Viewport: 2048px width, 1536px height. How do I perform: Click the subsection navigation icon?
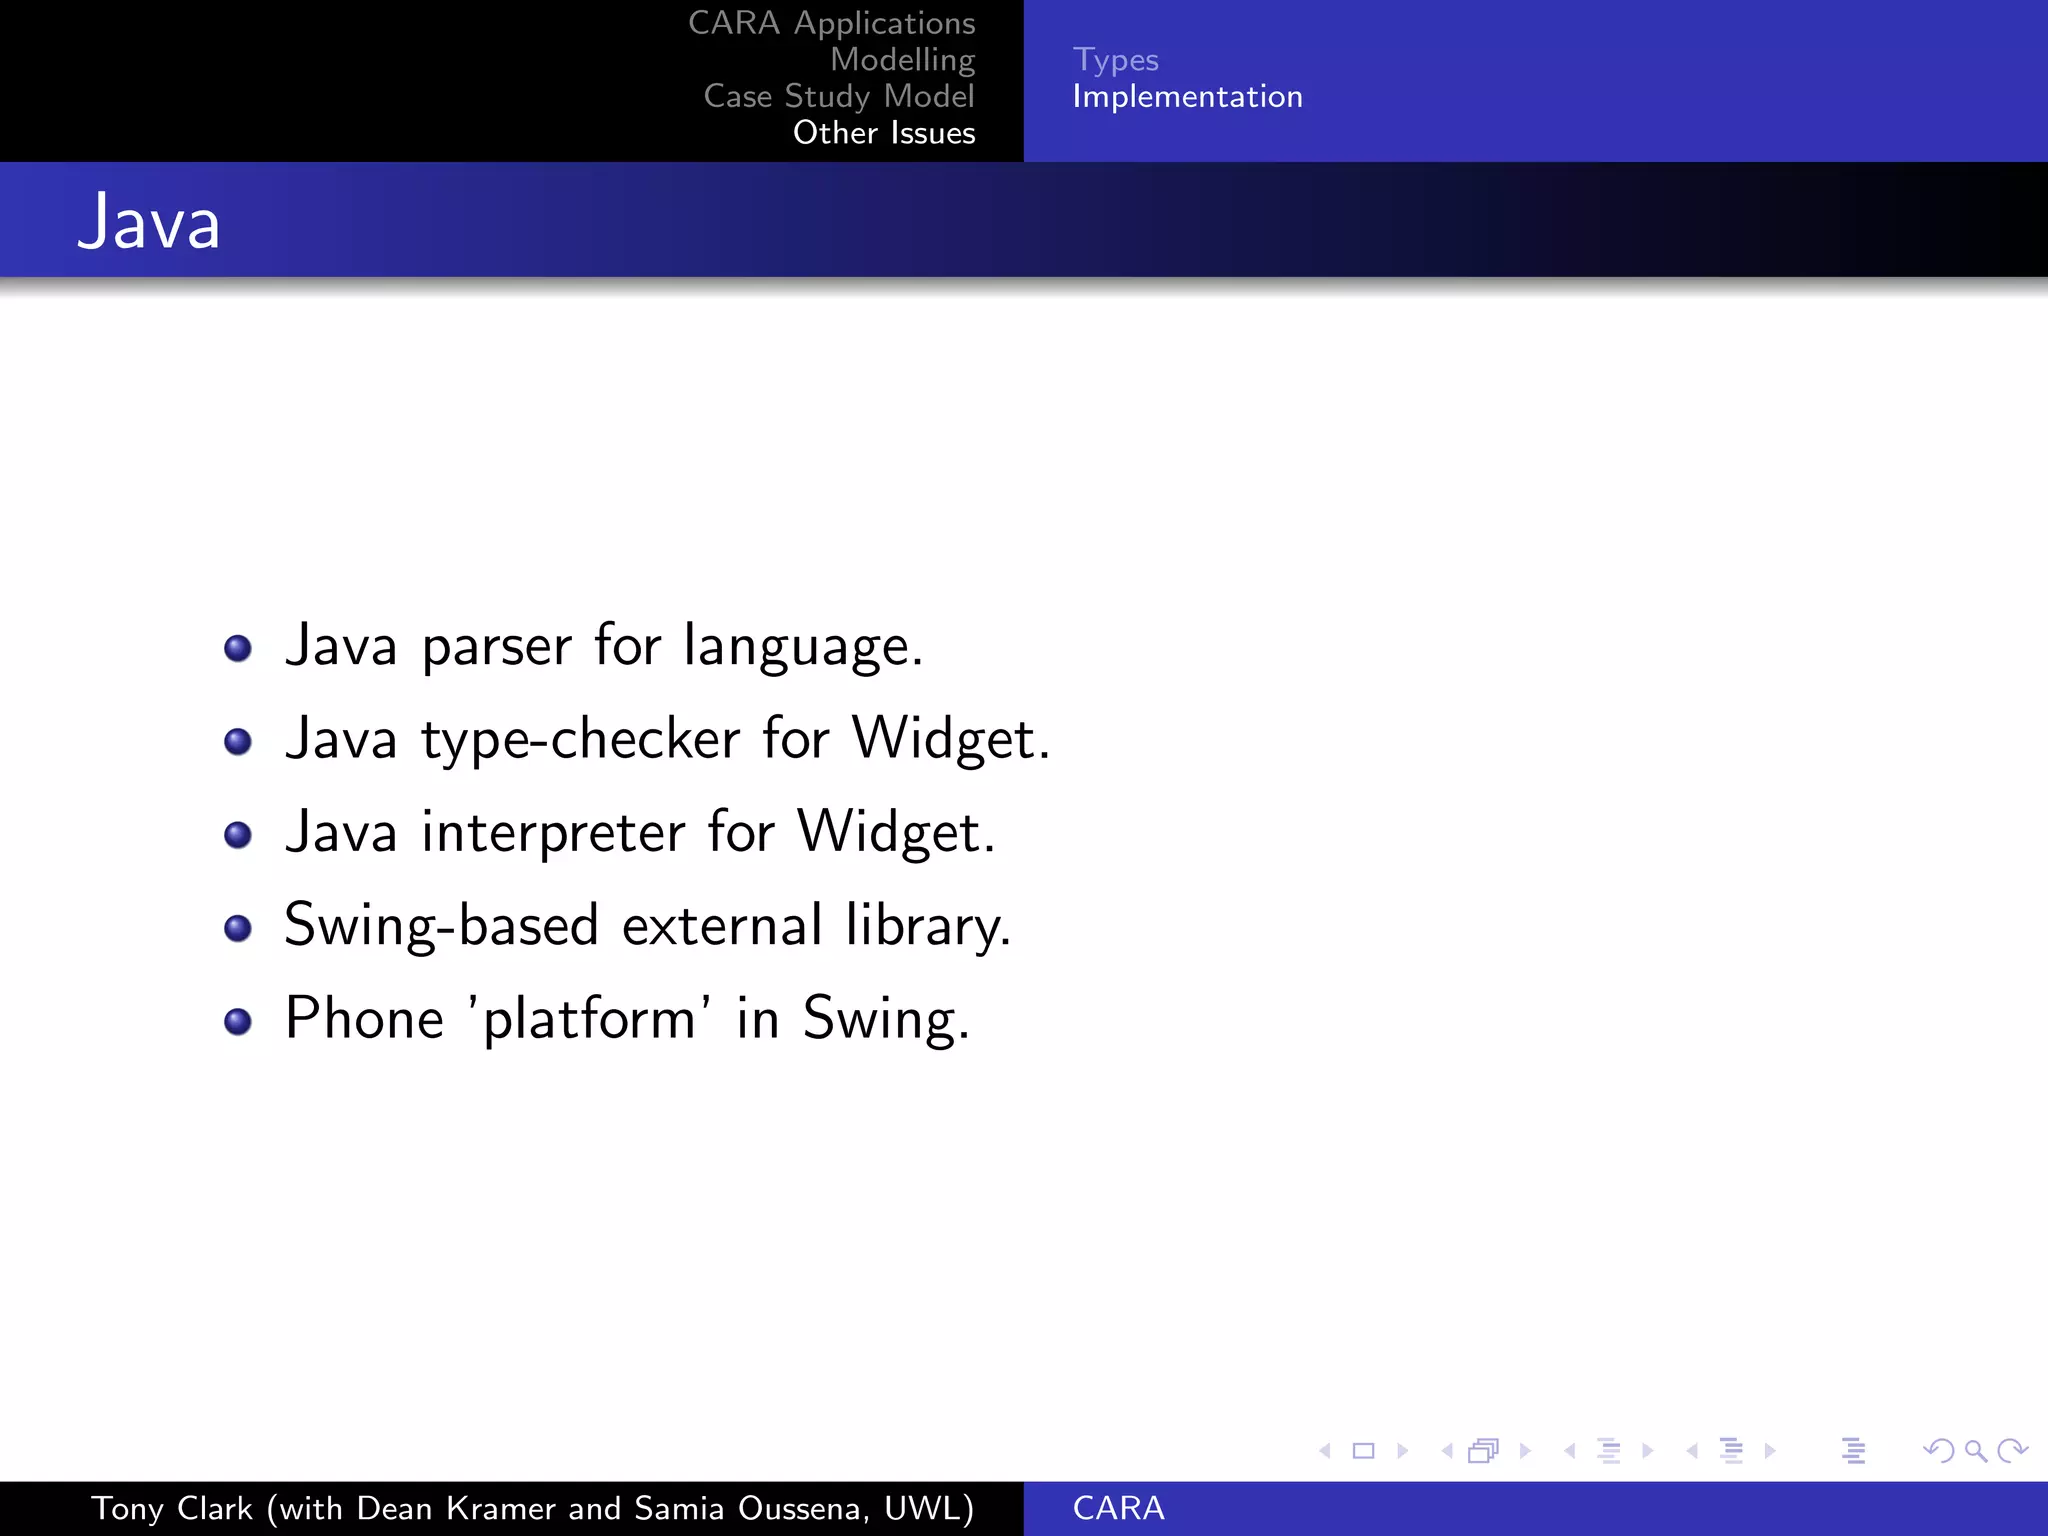click(1609, 1450)
